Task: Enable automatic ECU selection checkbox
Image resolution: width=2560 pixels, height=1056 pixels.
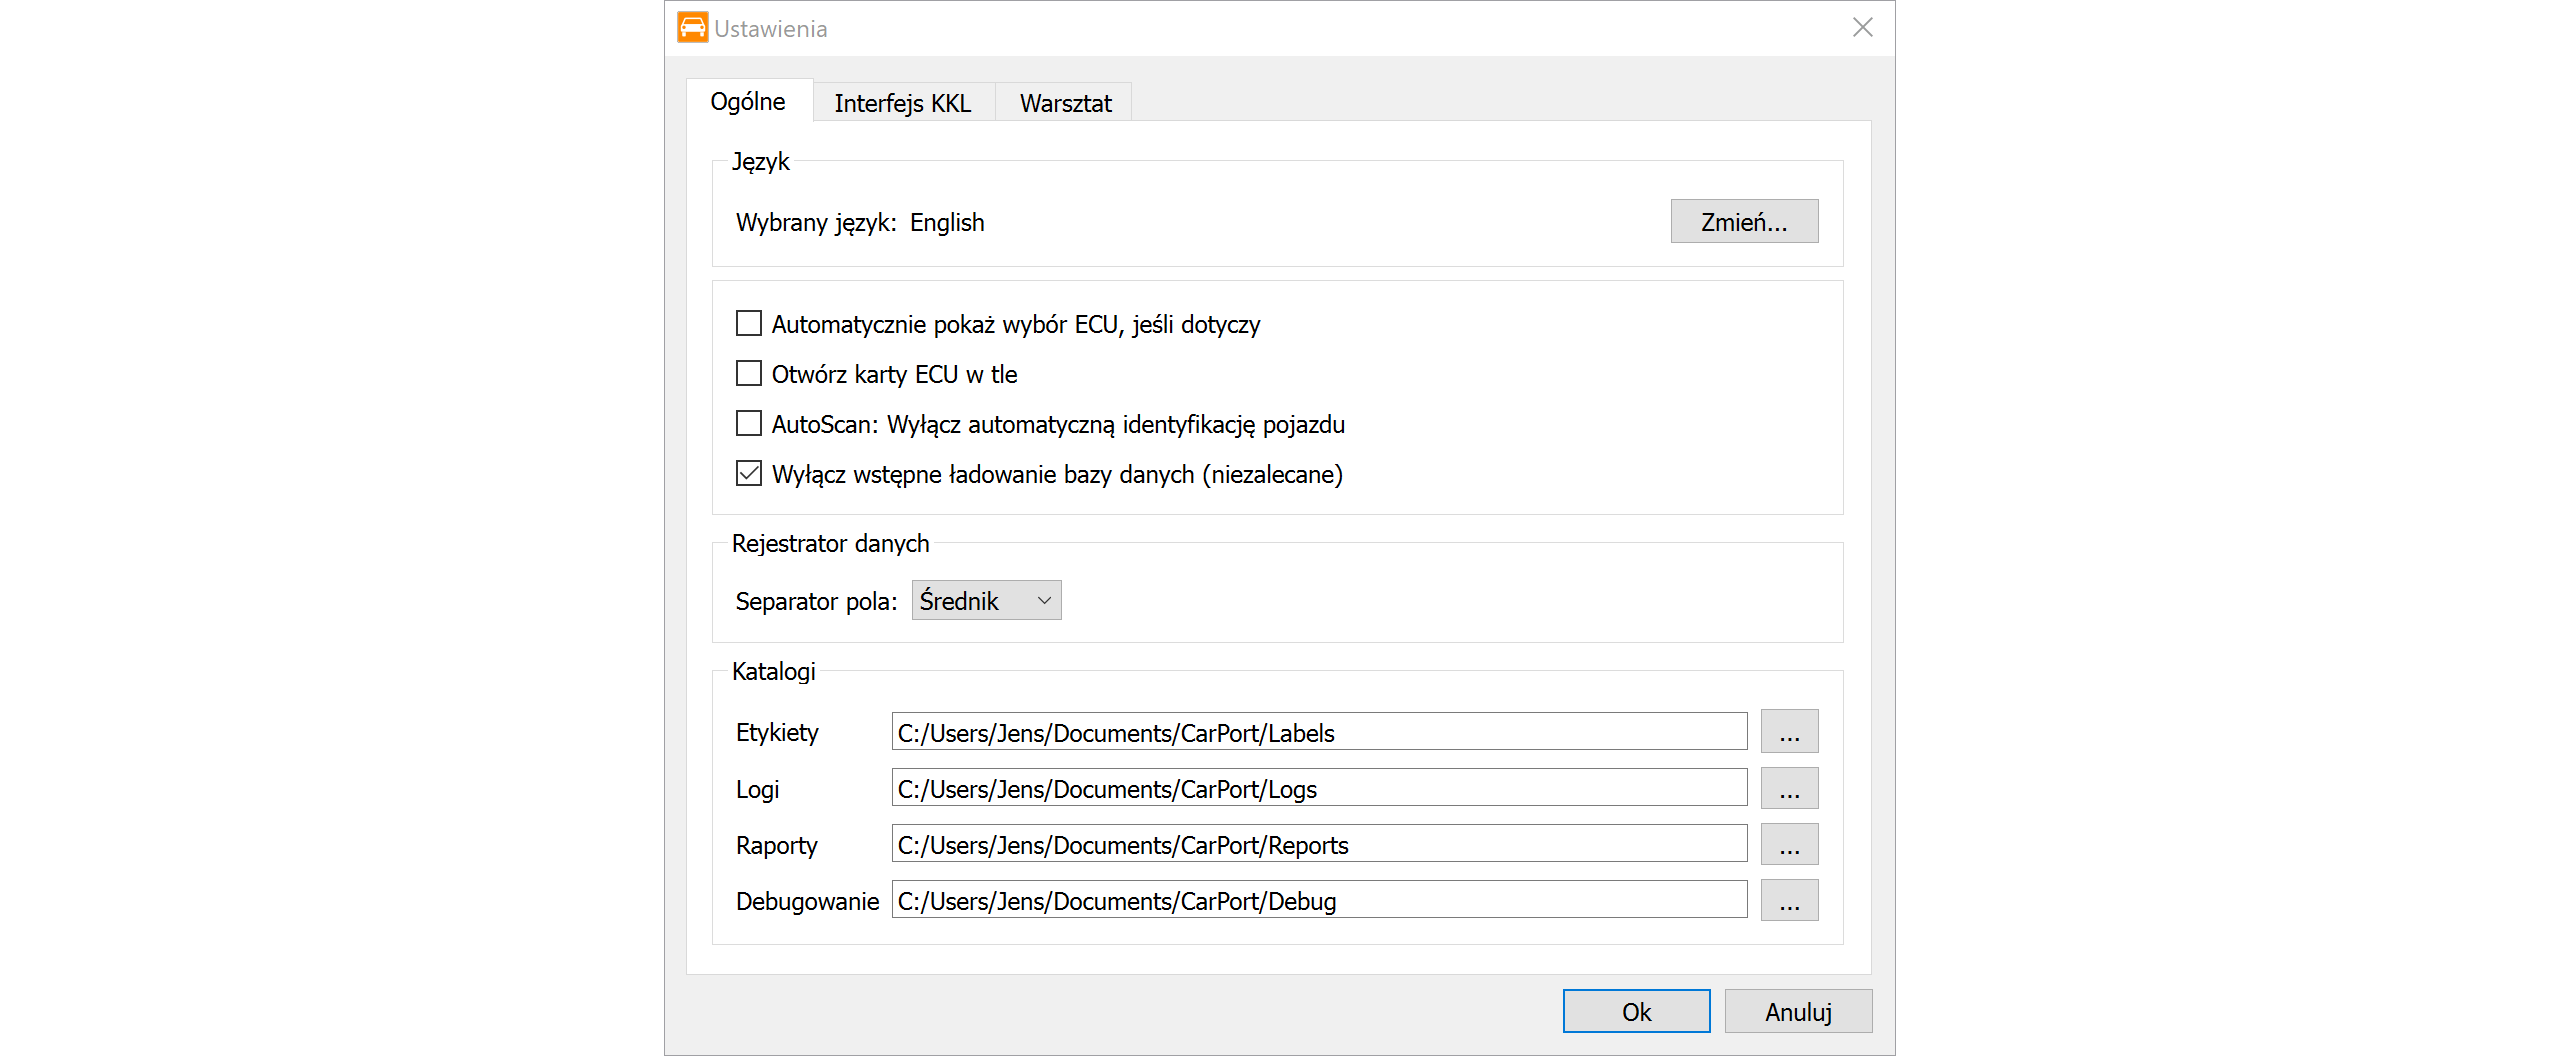Action: tap(749, 324)
